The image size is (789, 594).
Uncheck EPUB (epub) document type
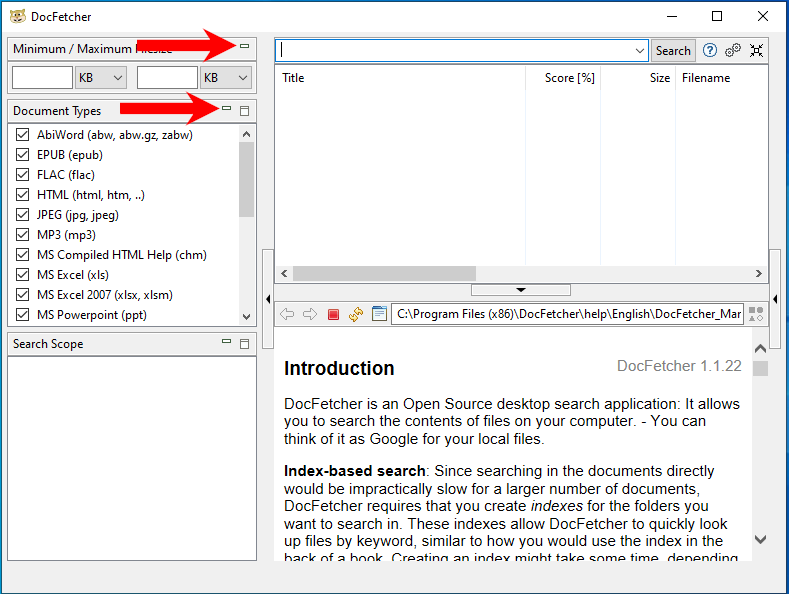22,155
